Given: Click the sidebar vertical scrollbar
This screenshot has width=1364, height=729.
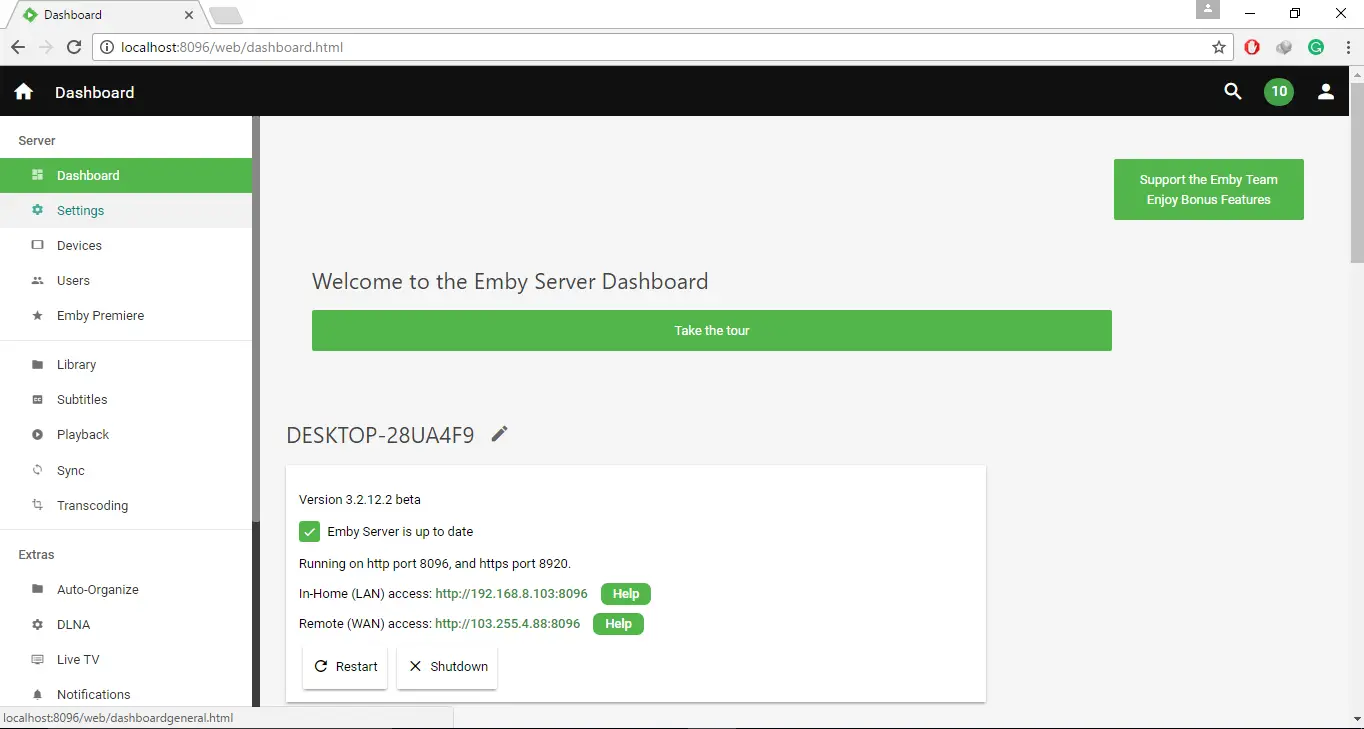Looking at the screenshot, I should [256, 320].
